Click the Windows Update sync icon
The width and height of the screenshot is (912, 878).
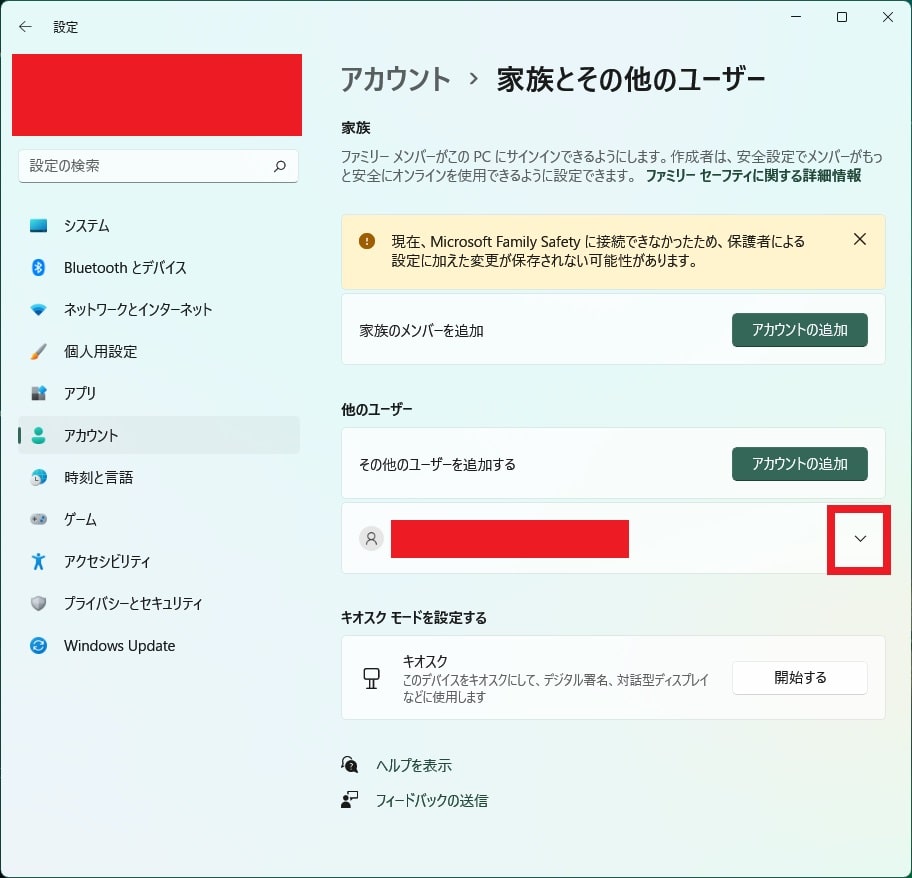pyautogui.click(x=38, y=645)
